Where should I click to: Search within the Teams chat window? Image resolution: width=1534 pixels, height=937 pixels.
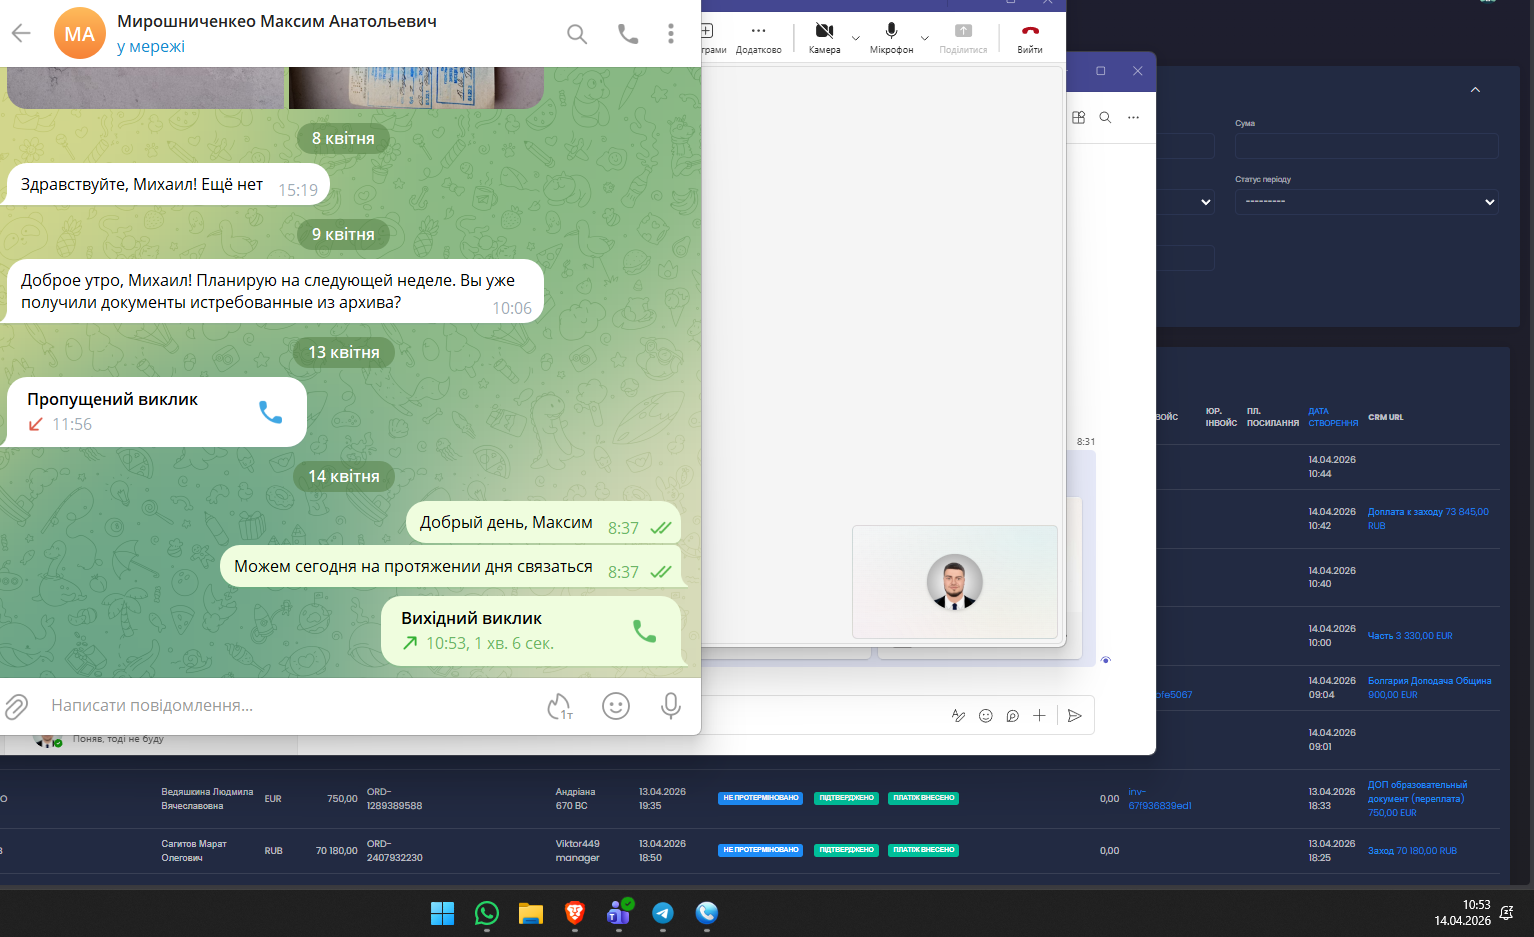[x=1105, y=117]
